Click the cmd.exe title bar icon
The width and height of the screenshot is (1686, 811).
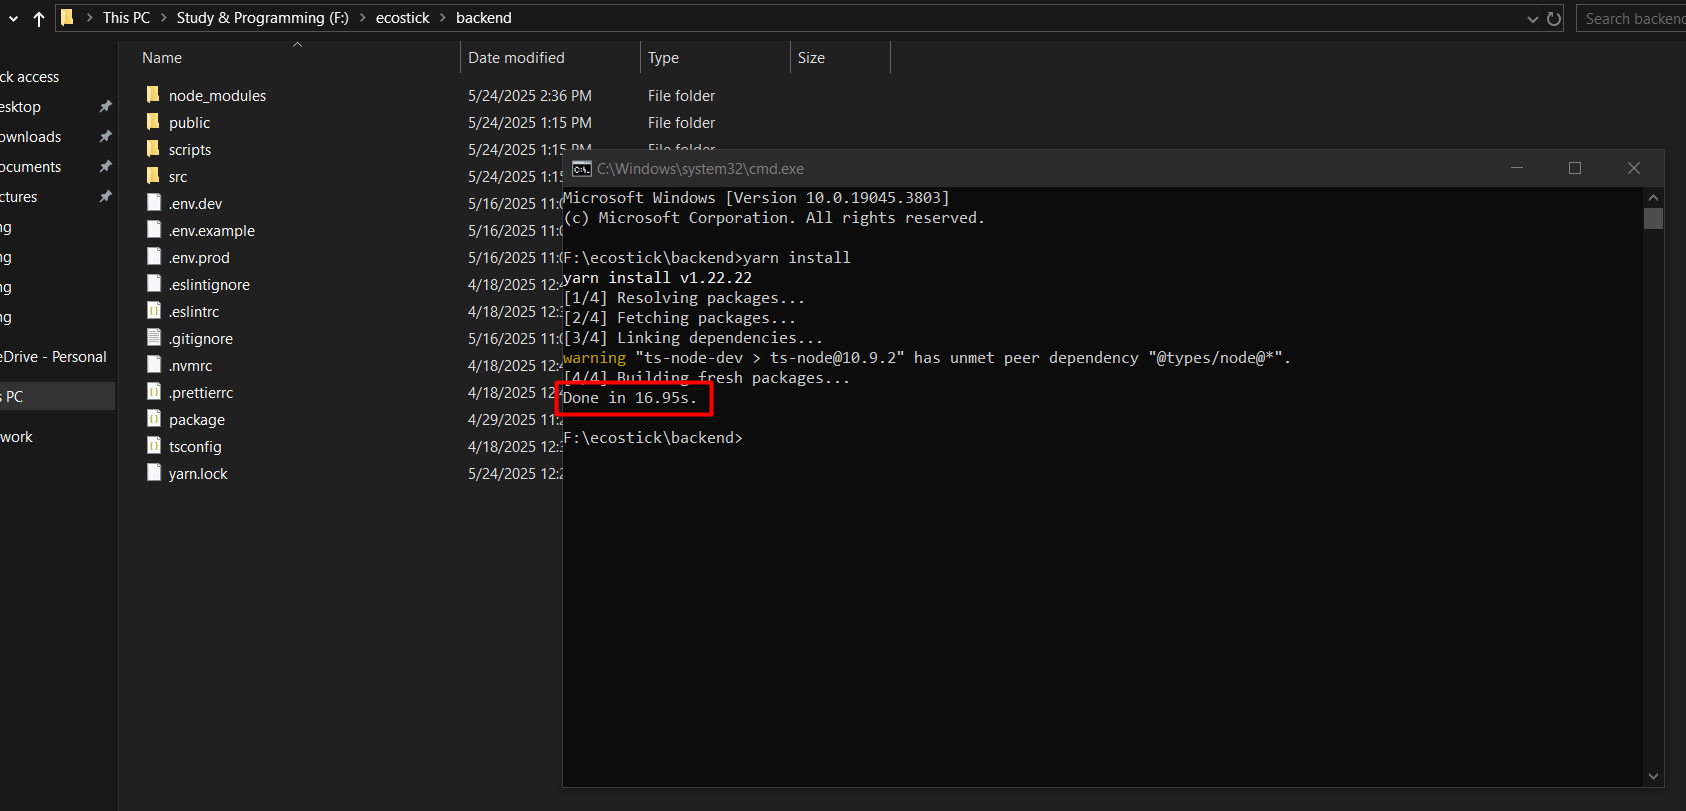[x=582, y=169]
